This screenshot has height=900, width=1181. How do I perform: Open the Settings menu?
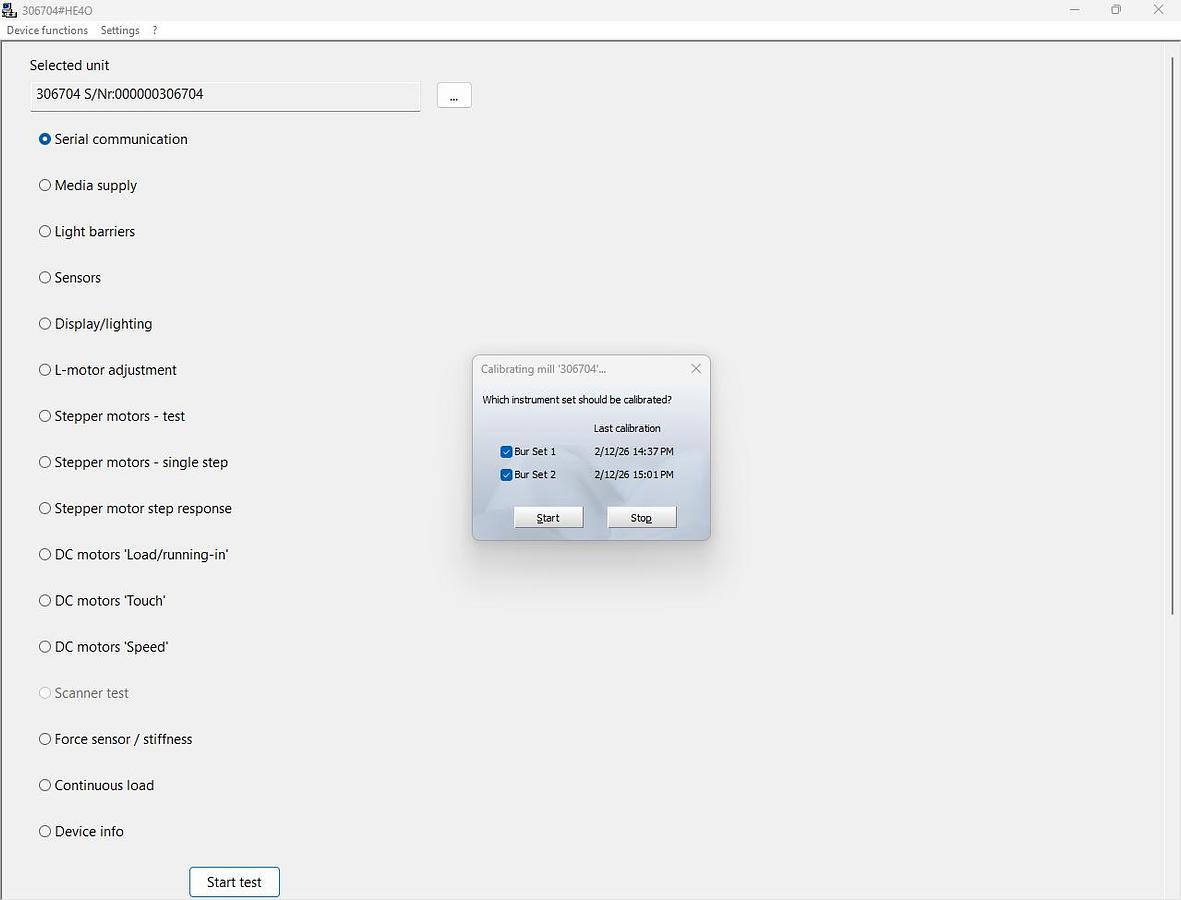click(x=120, y=30)
